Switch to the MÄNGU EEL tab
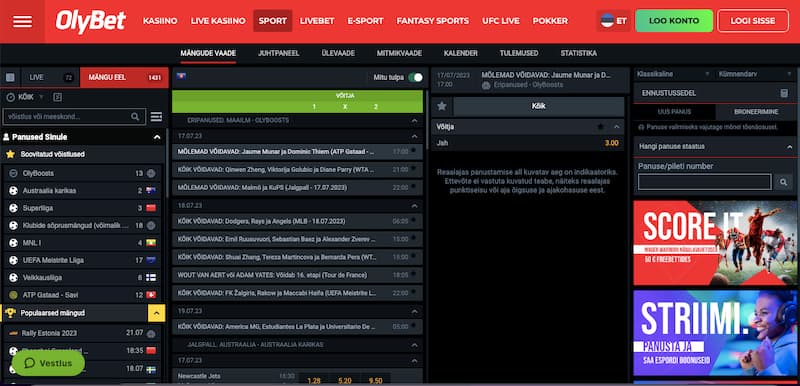Image resolution: width=800 pixels, height=386 pixels. (x=124, y=78)
